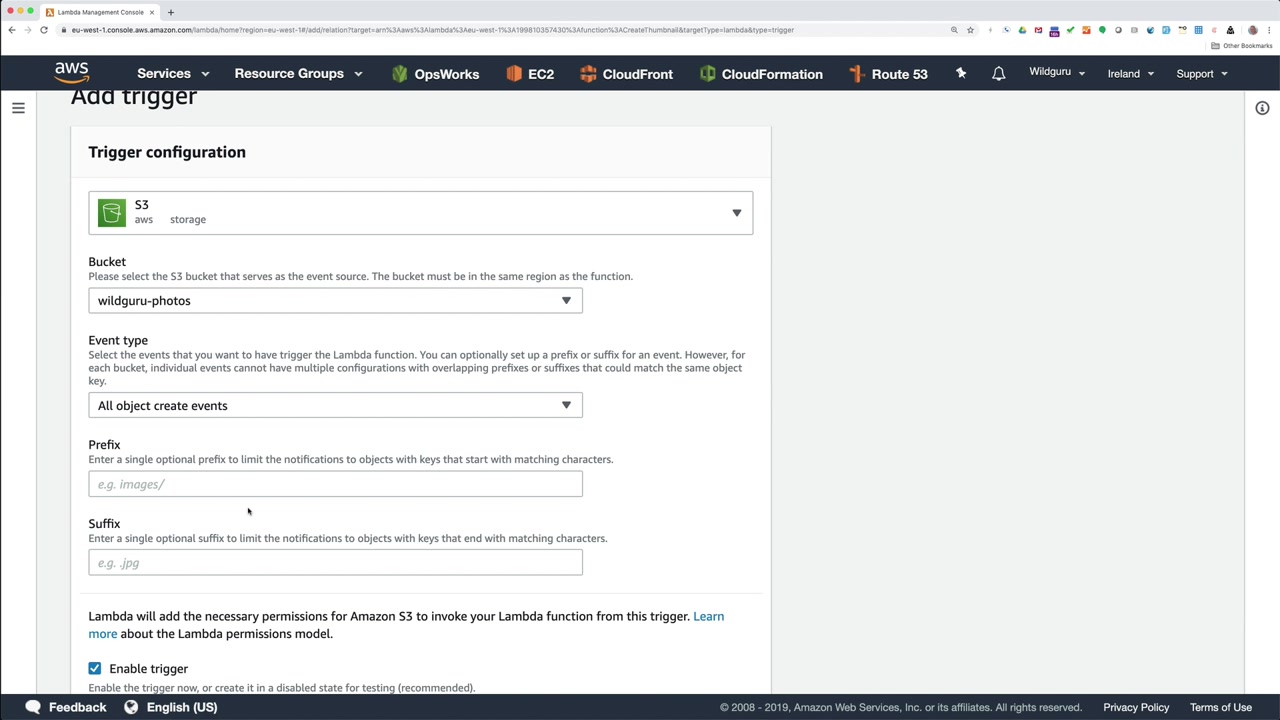
Task: Click the pin shortcuts icon in the AWS navbar
Action: [x=961, y=74]
